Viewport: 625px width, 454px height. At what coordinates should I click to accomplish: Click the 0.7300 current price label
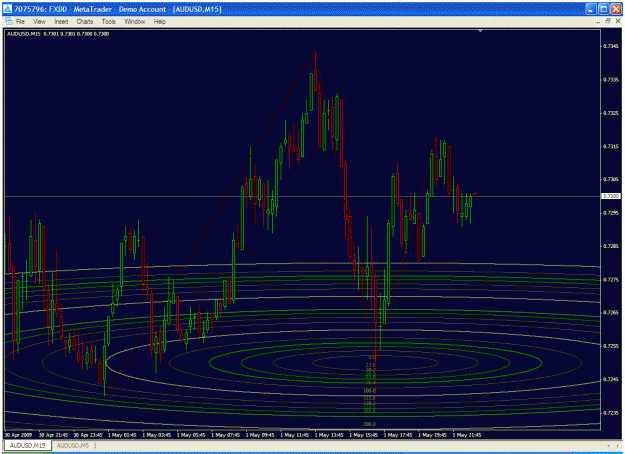611,196
